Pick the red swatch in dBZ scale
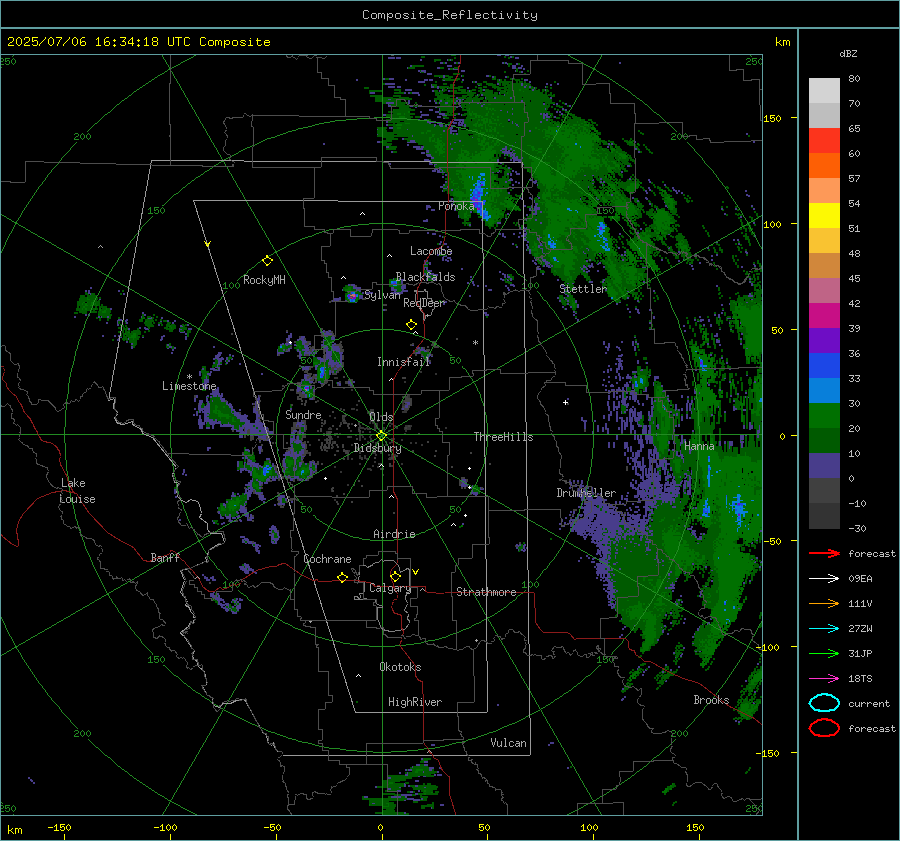900x841 pixels. click(x=824, y=140)
